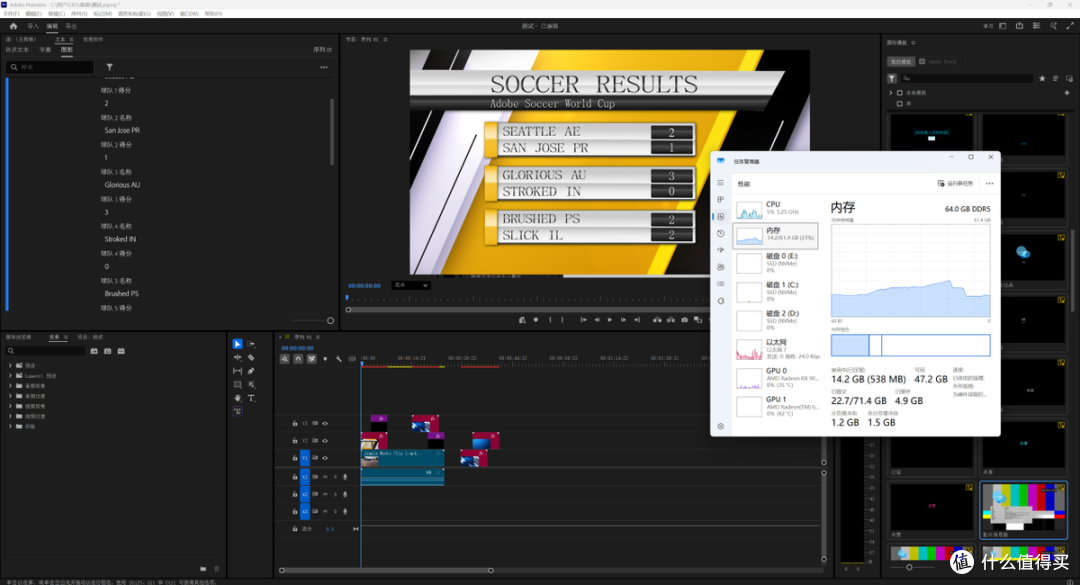Open the zoom level dropdown in Program monitor

411,285
